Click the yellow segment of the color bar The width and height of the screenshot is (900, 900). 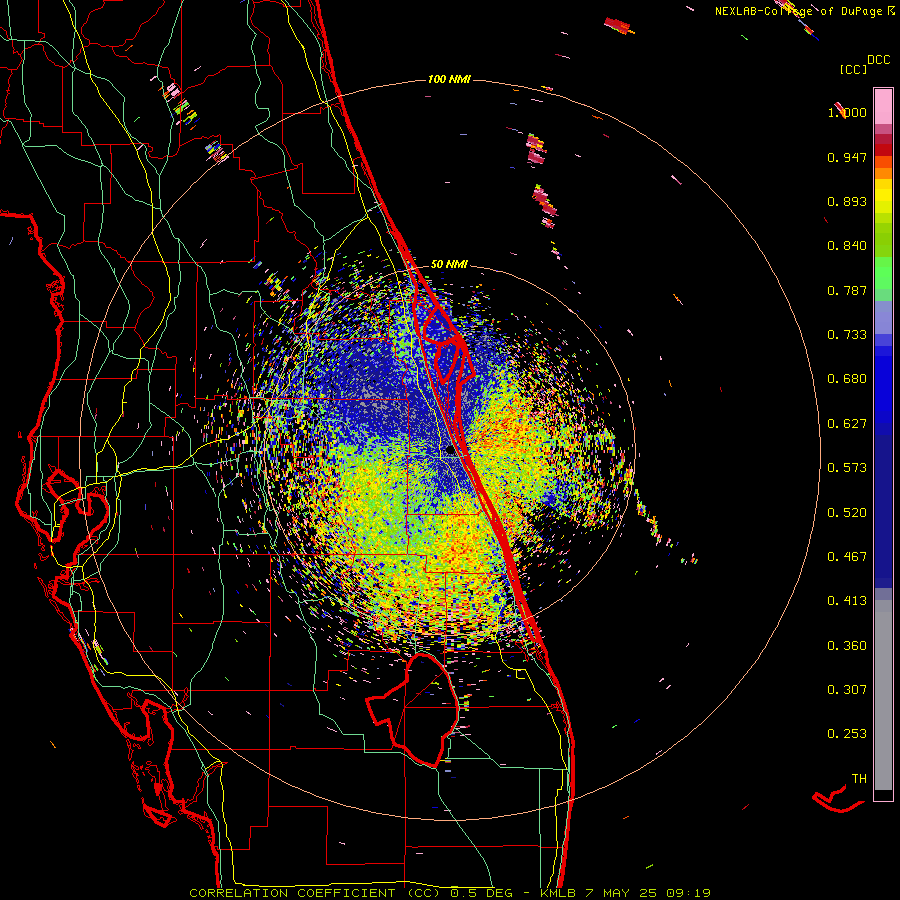[883, 196]
